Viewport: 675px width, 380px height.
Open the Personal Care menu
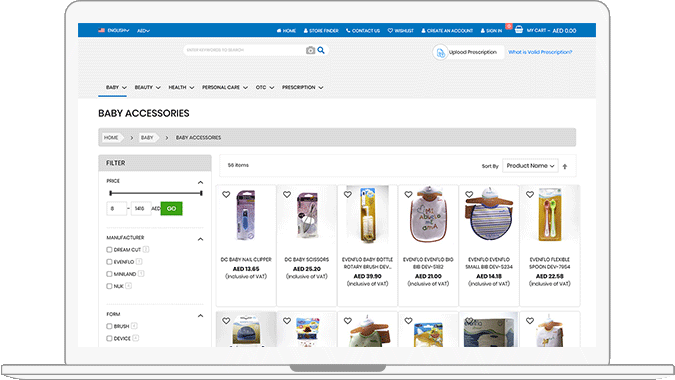pyautogui.click(x=225, y=87)
